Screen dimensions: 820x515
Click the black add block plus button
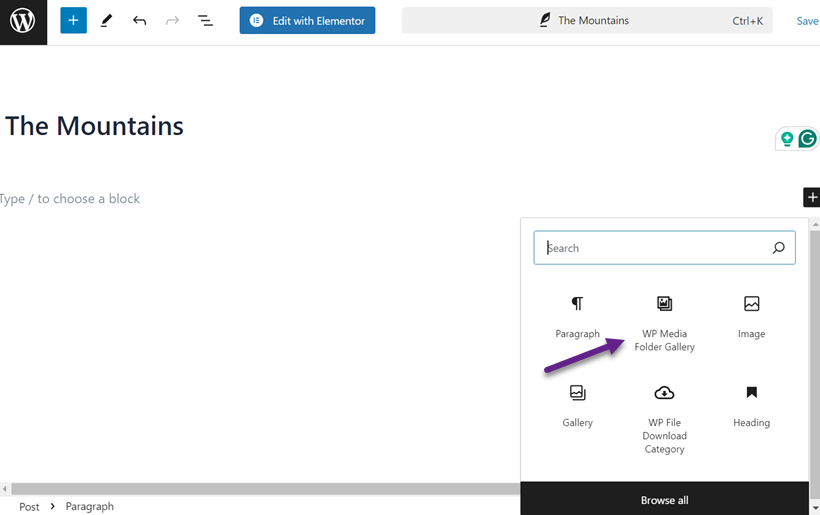(811, 198)
